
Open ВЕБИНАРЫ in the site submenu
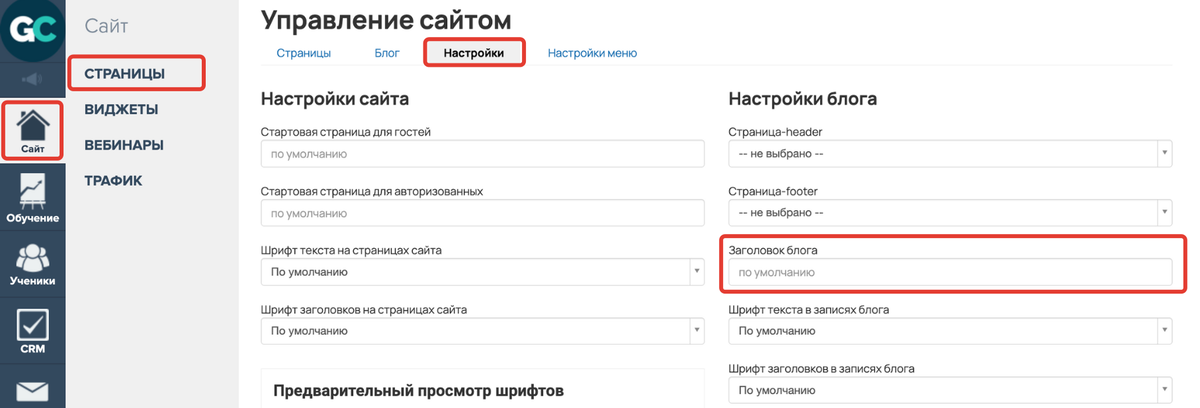tap(124, 145)
